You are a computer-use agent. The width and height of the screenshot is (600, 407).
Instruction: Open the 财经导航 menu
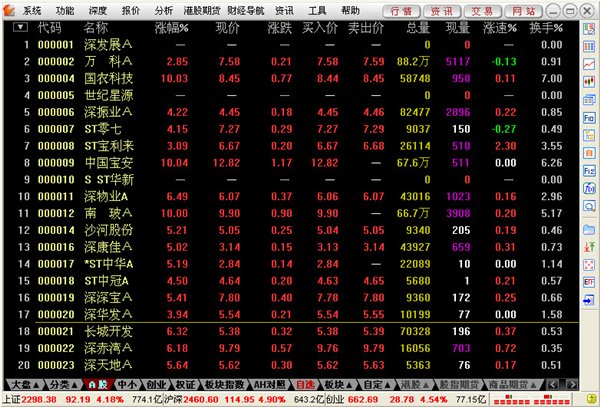(x=246, y=11)
